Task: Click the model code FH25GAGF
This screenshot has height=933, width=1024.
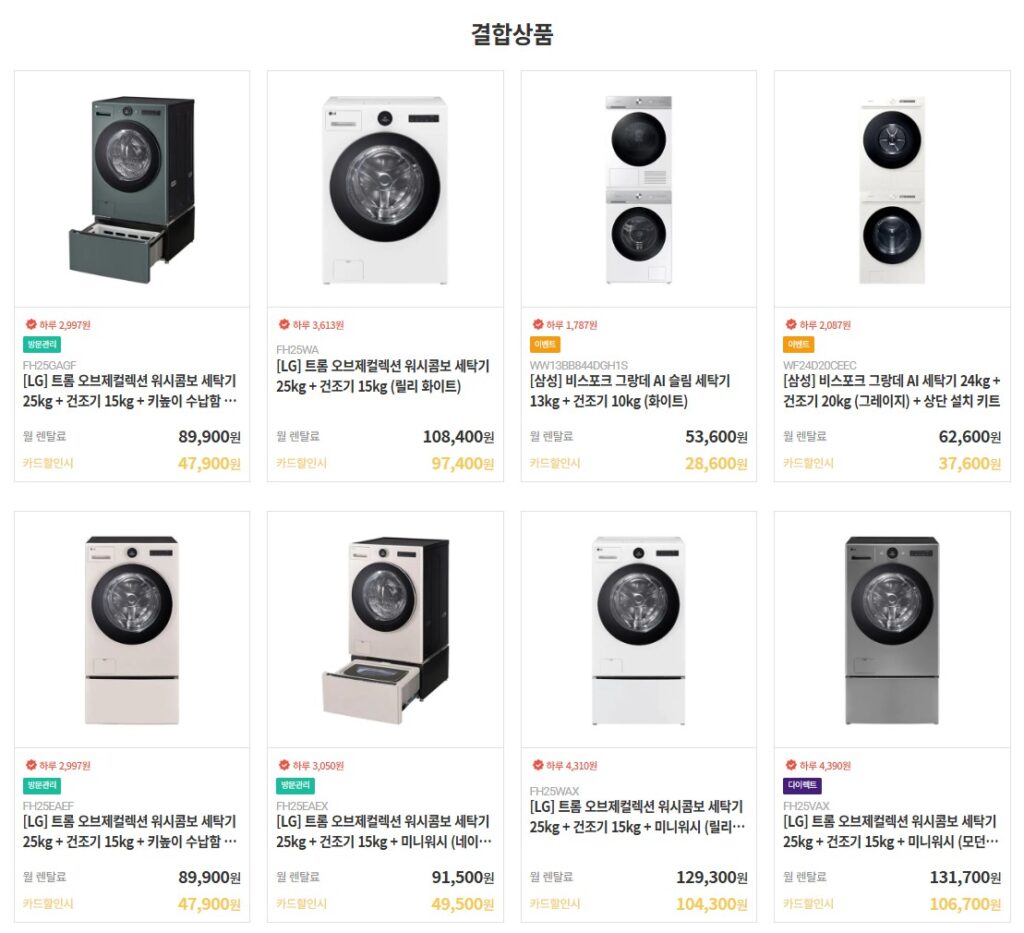Action: click(48, 367)
